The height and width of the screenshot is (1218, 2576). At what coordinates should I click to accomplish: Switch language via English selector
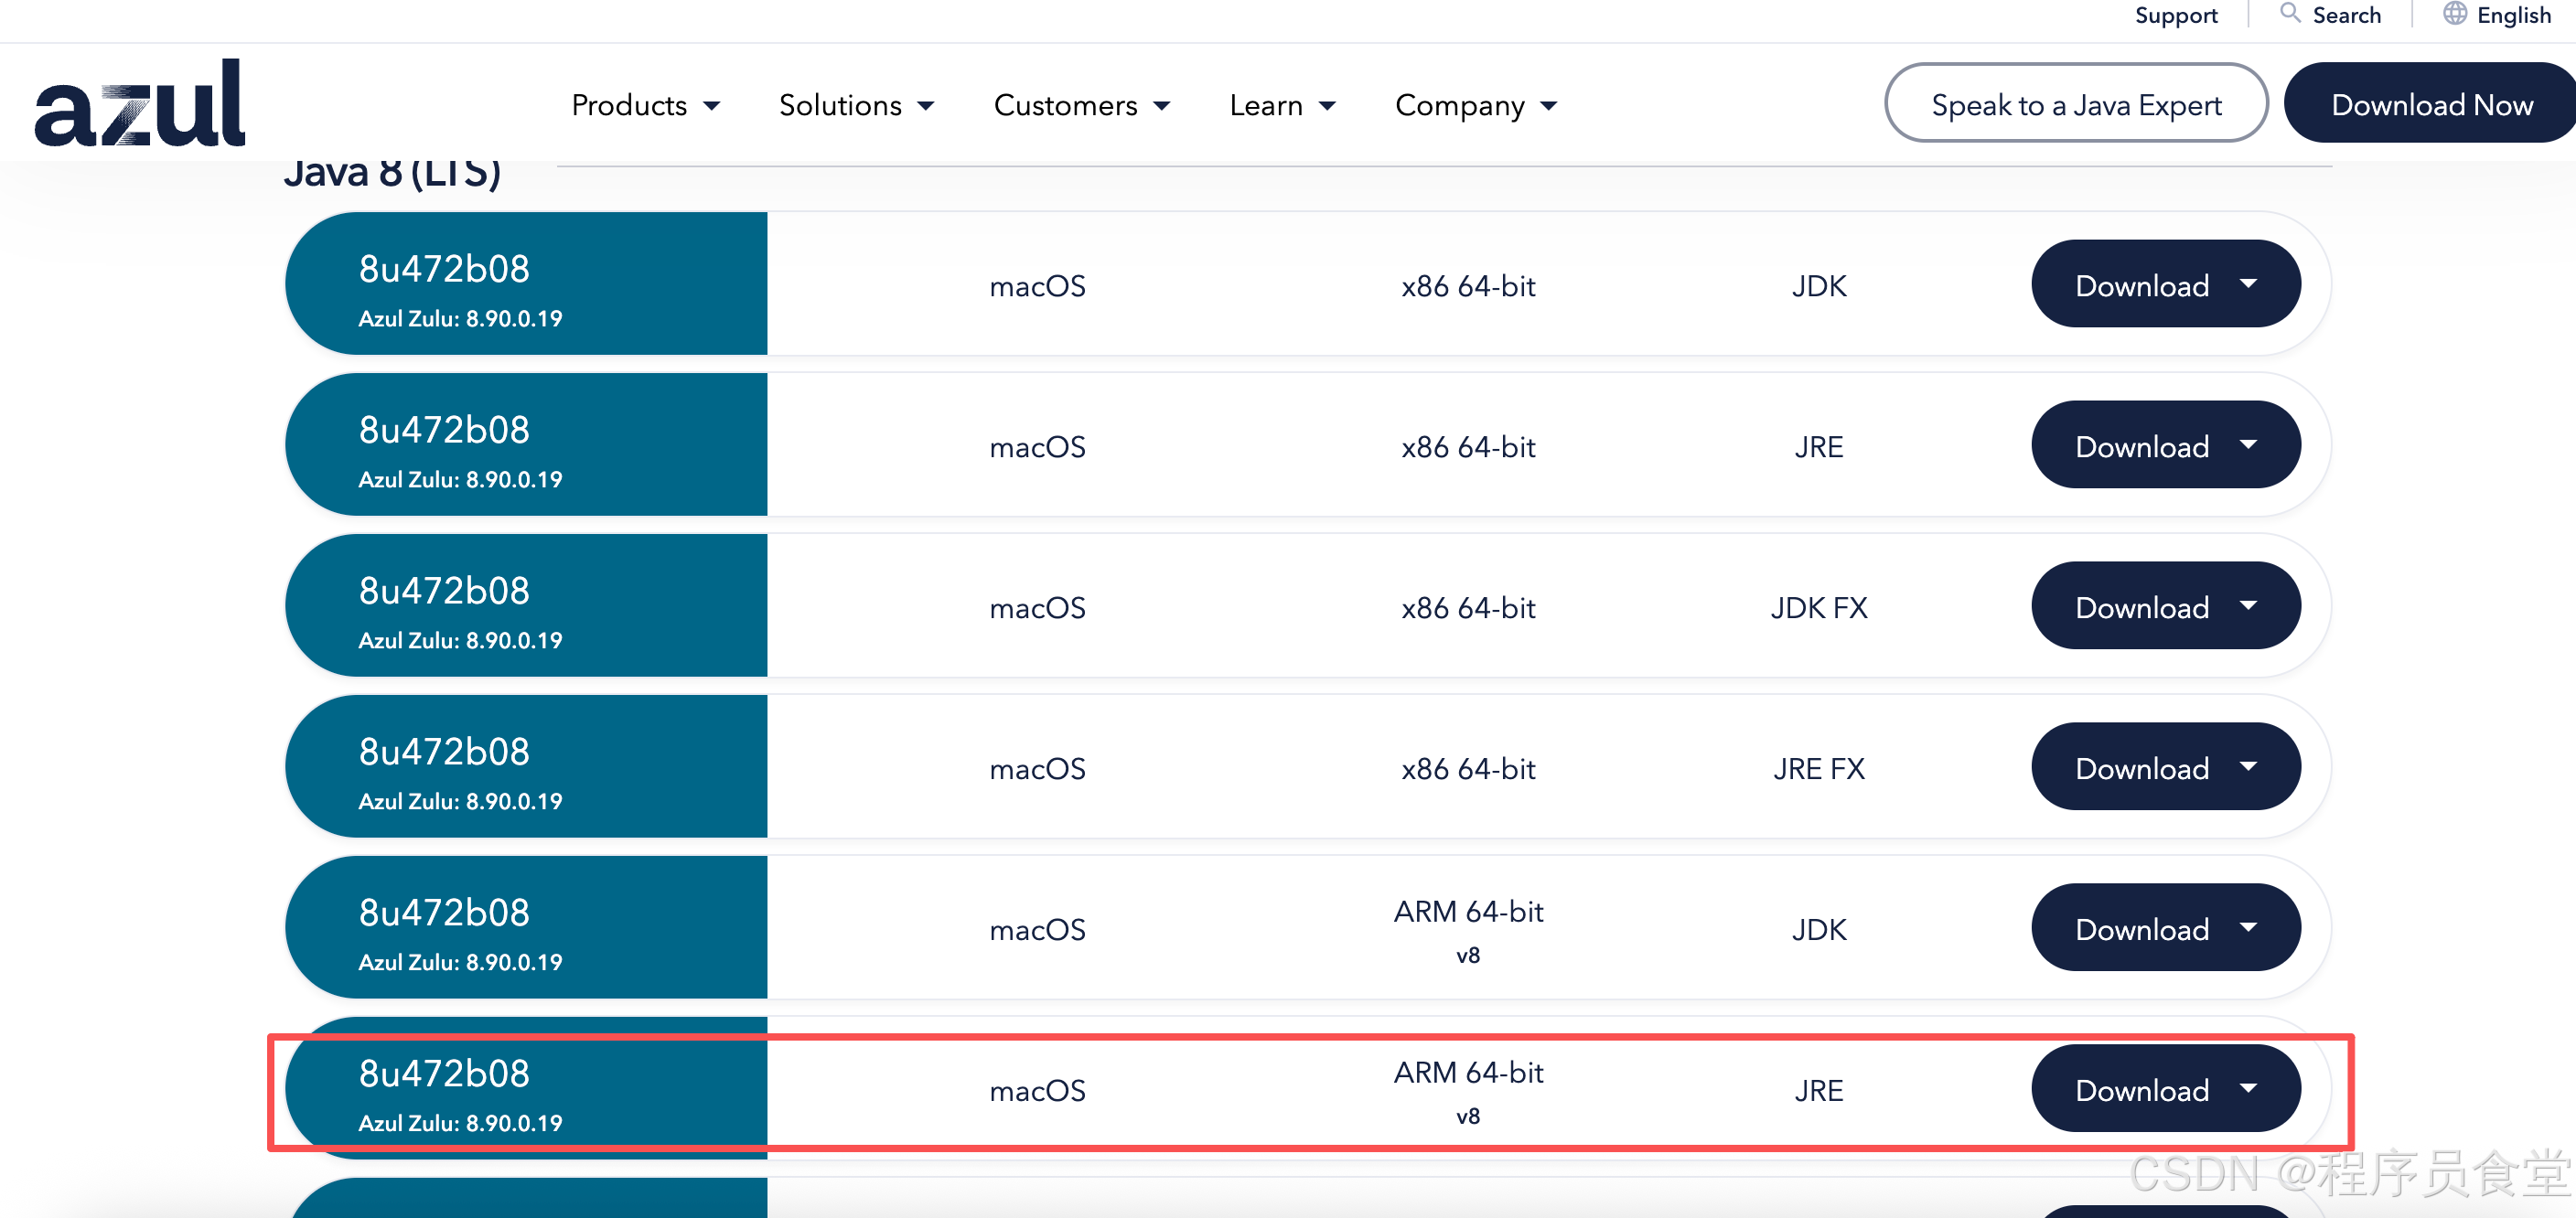click(x=2513, y=15)
